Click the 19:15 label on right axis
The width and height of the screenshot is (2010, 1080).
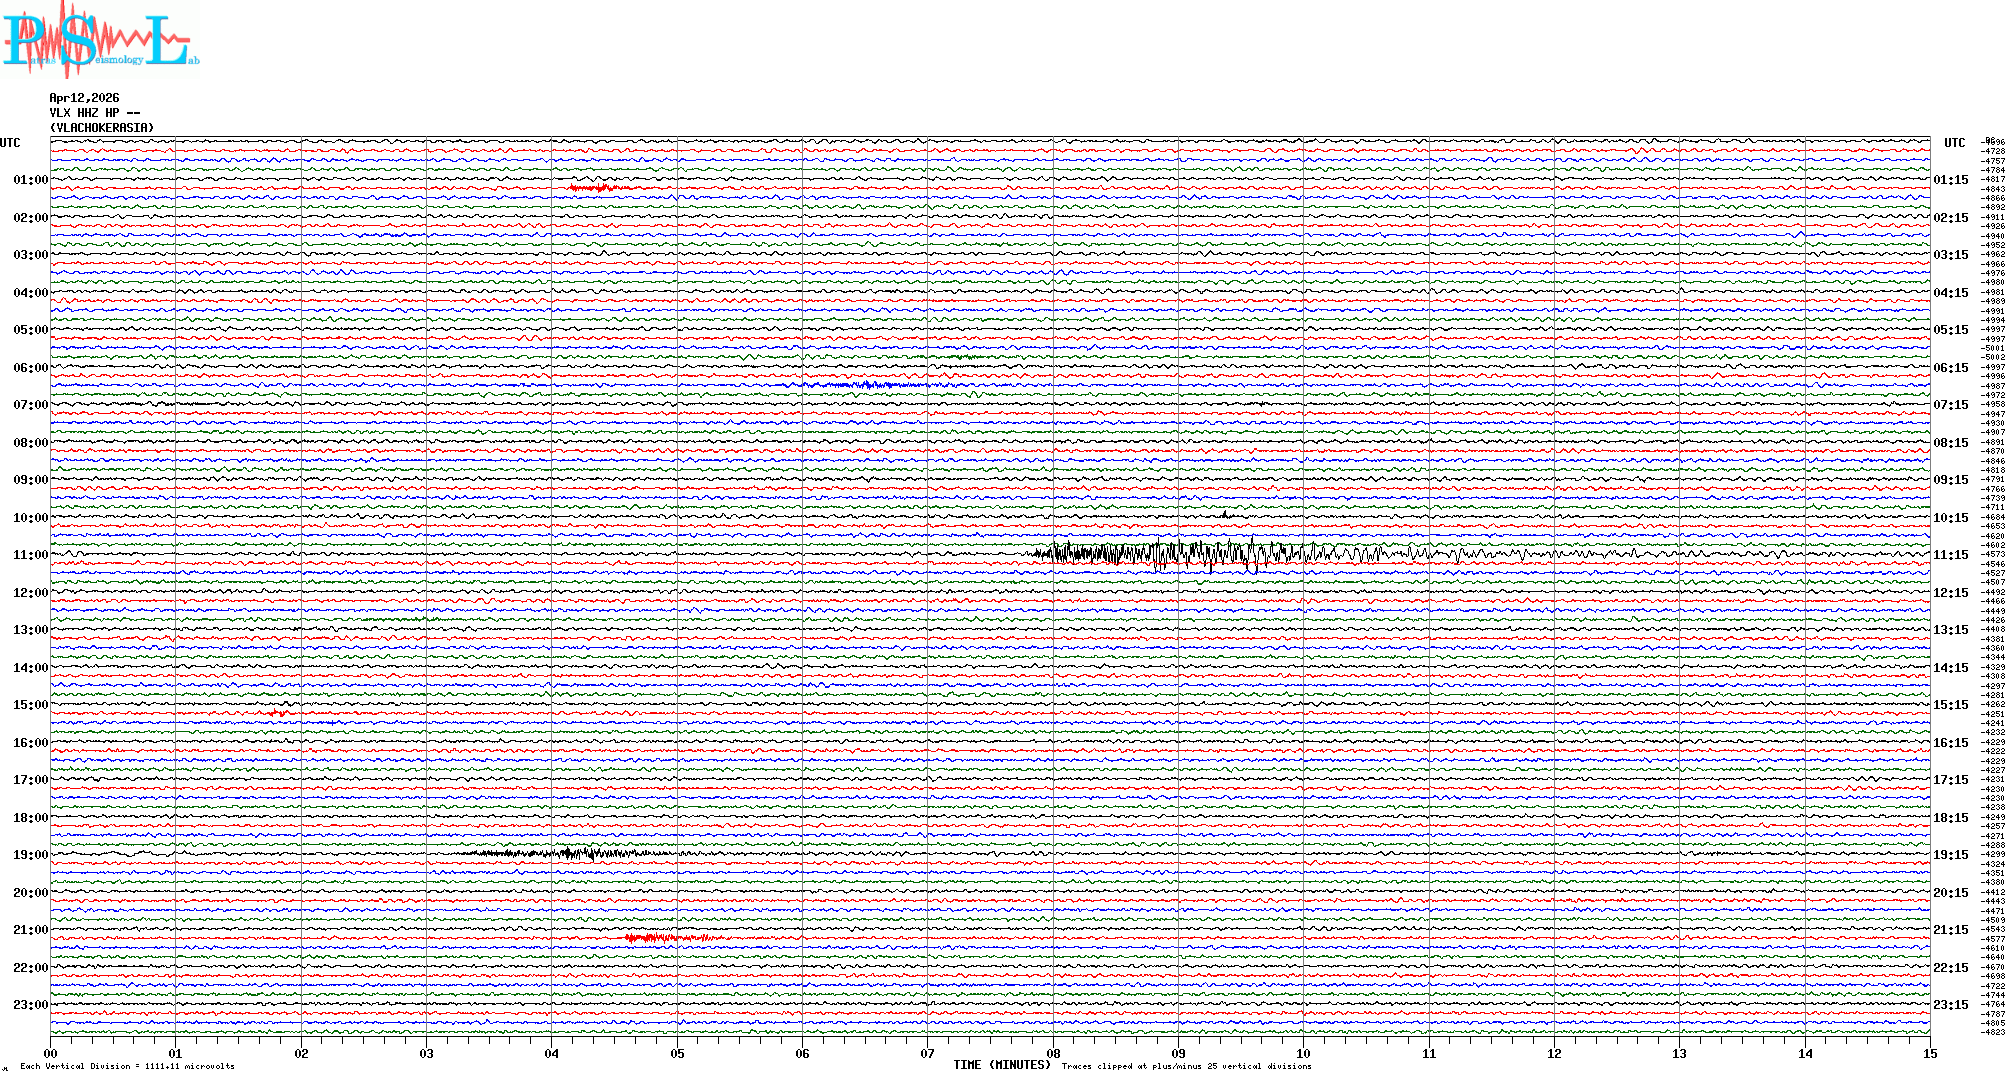click(x=1950, y=855)
